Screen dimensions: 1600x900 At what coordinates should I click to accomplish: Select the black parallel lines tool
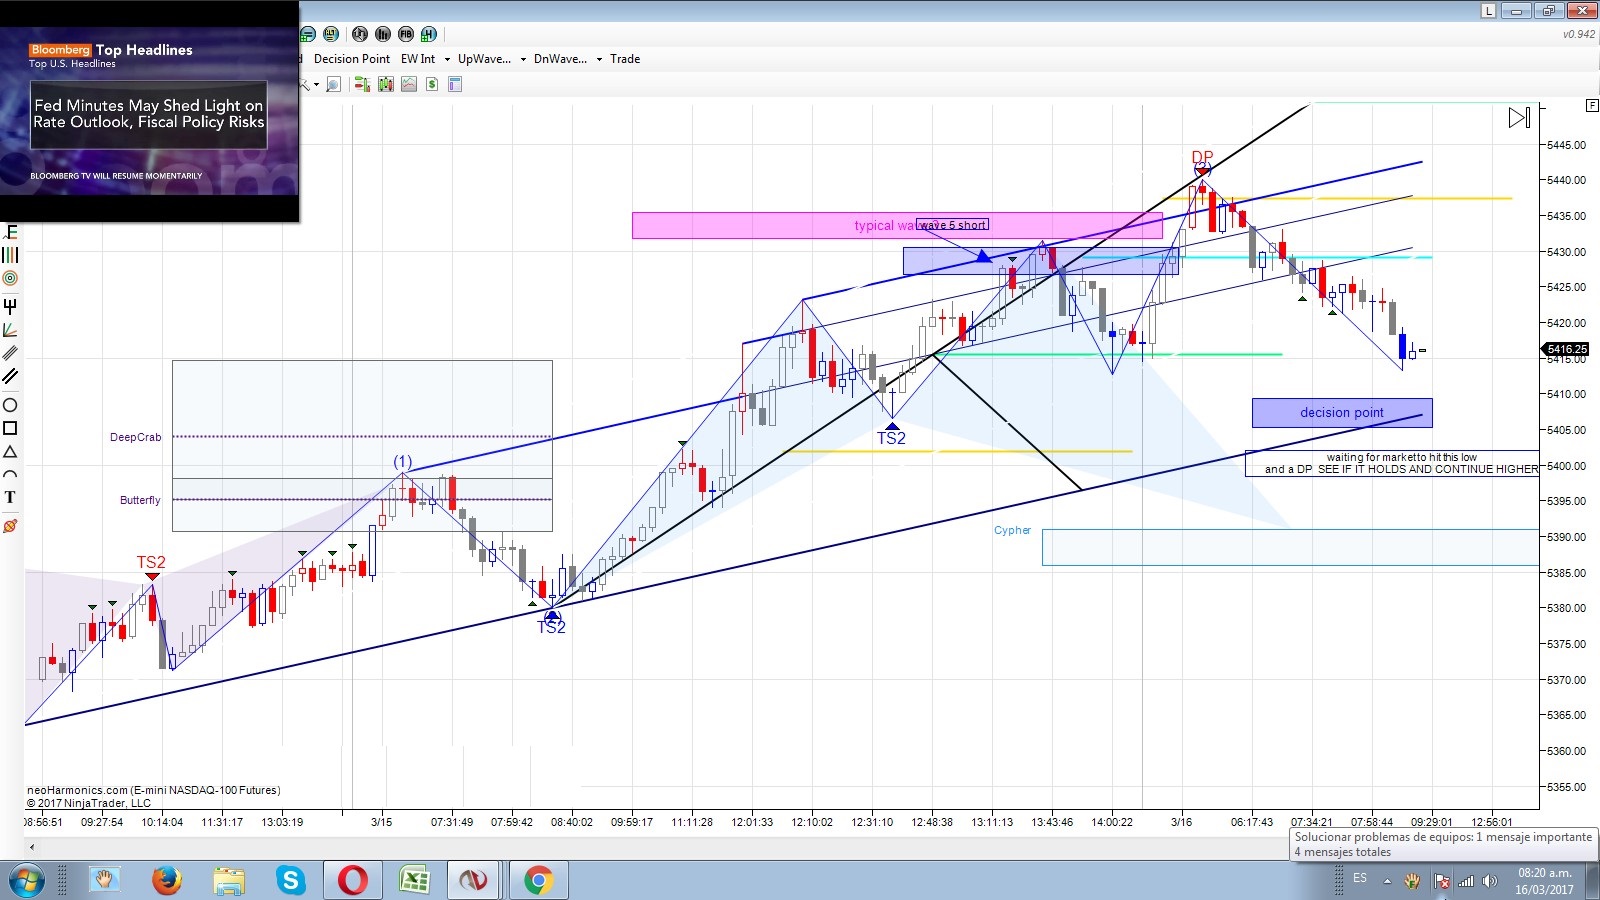(x=11, y=377)
